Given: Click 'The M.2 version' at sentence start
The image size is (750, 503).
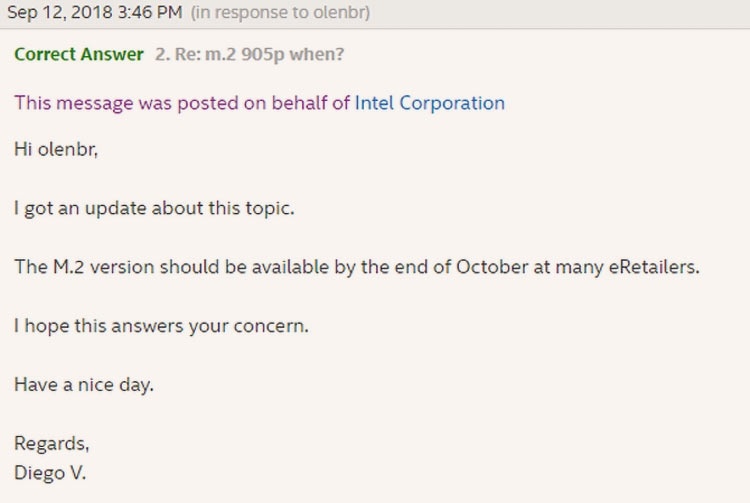Looking at the screenshot, I should pos(74,267).
